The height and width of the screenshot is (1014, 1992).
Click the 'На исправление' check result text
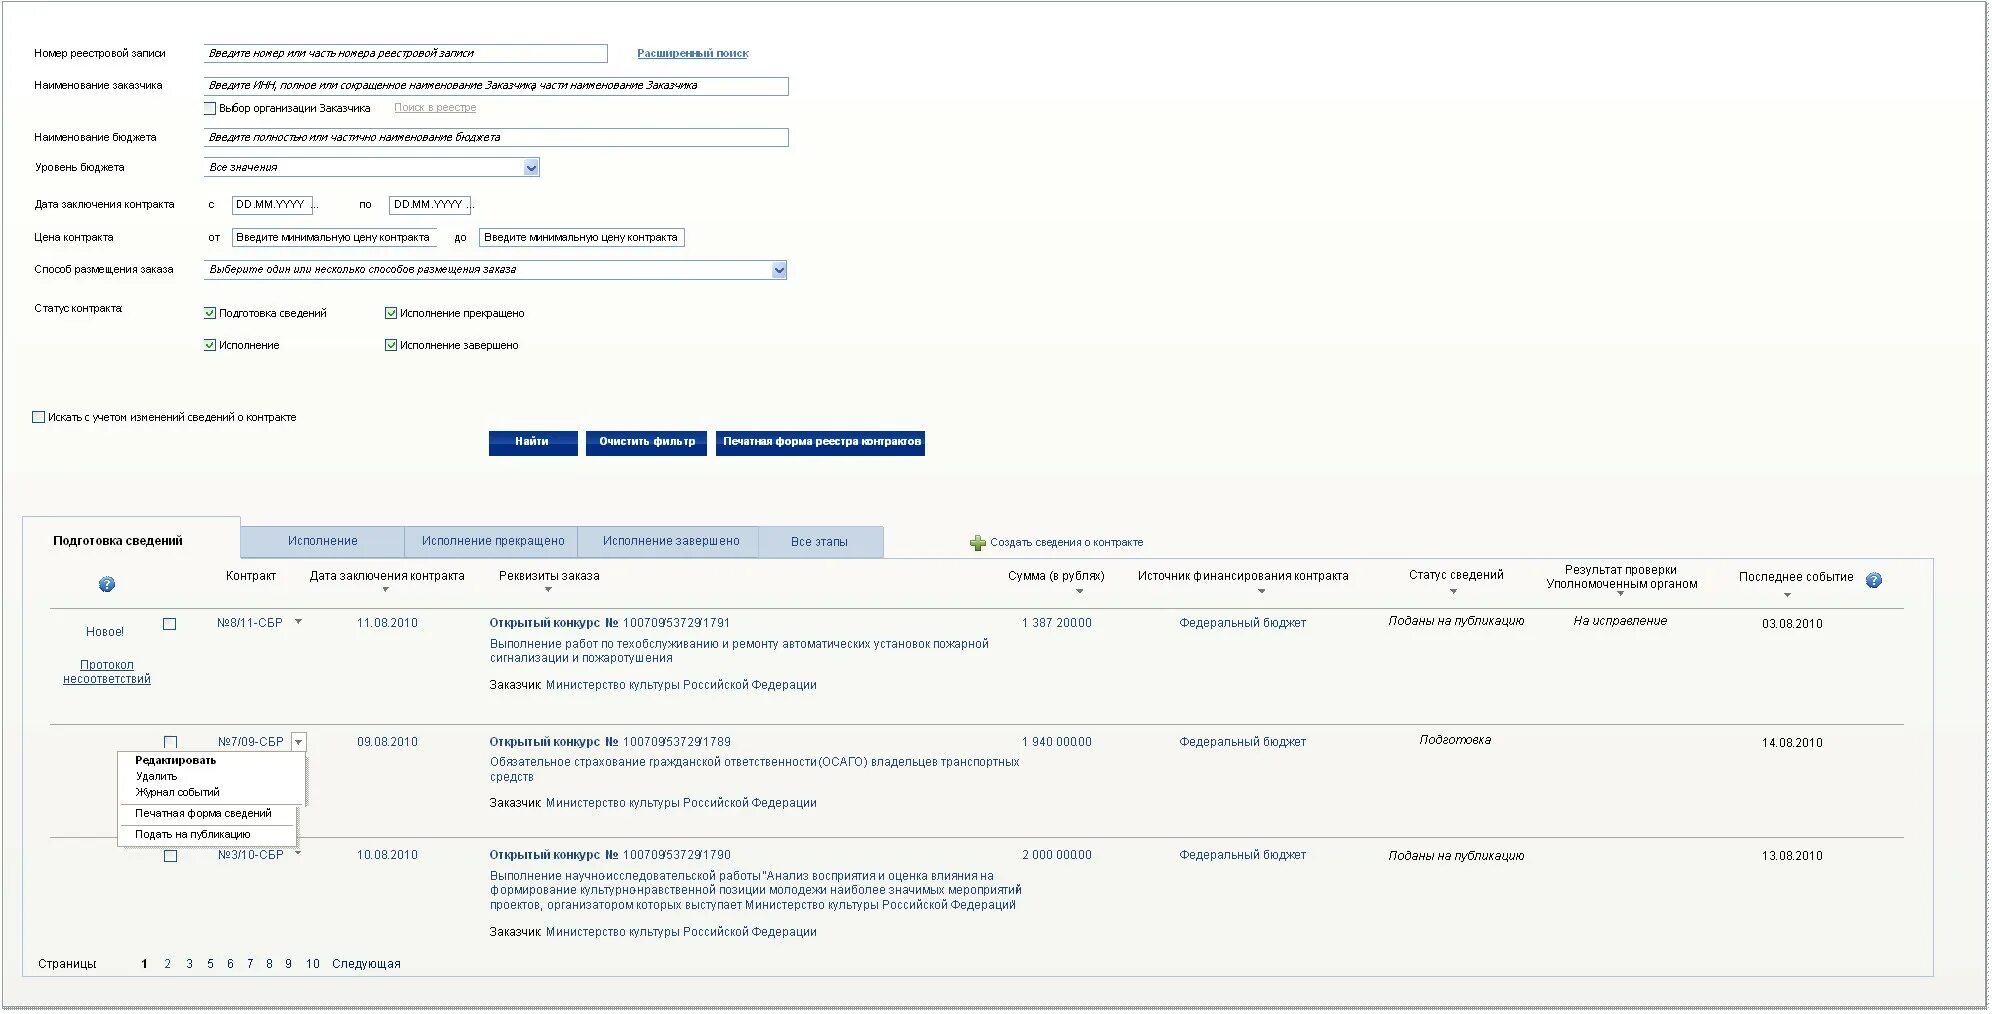tap(1620, 621)
